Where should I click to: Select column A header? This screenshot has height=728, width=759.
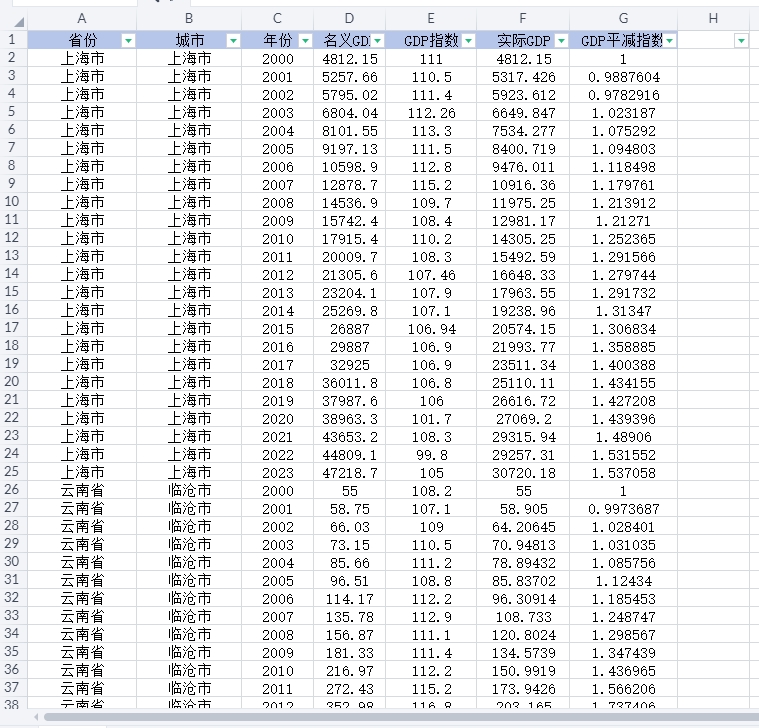(82, 19)
